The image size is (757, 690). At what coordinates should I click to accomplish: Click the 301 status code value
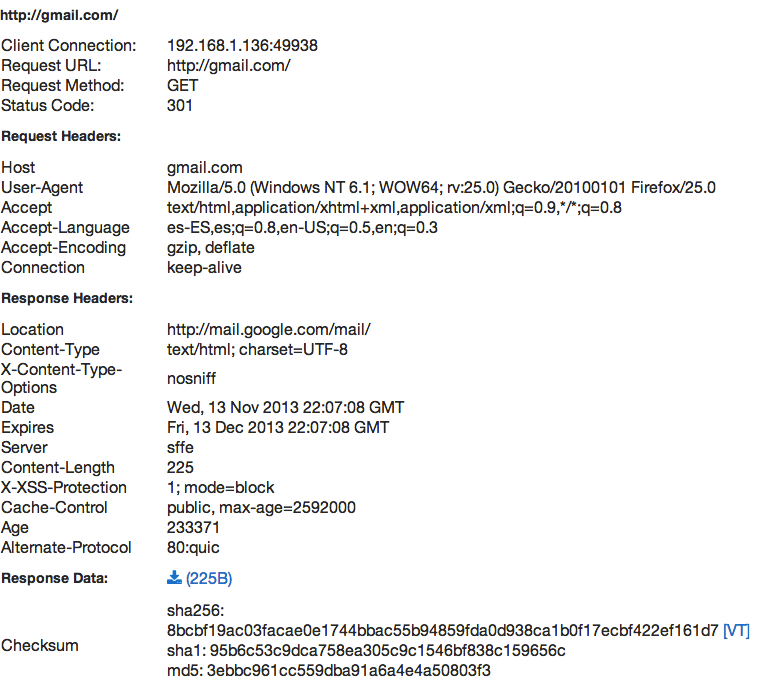[x=180, y=106]
